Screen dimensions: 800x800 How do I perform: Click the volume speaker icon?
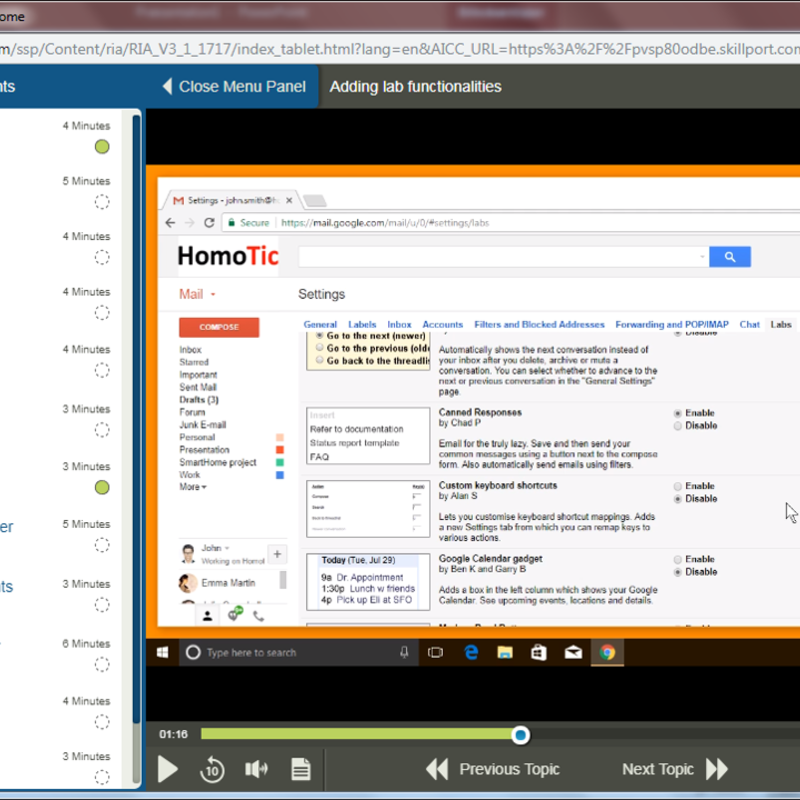click(256, 769)
